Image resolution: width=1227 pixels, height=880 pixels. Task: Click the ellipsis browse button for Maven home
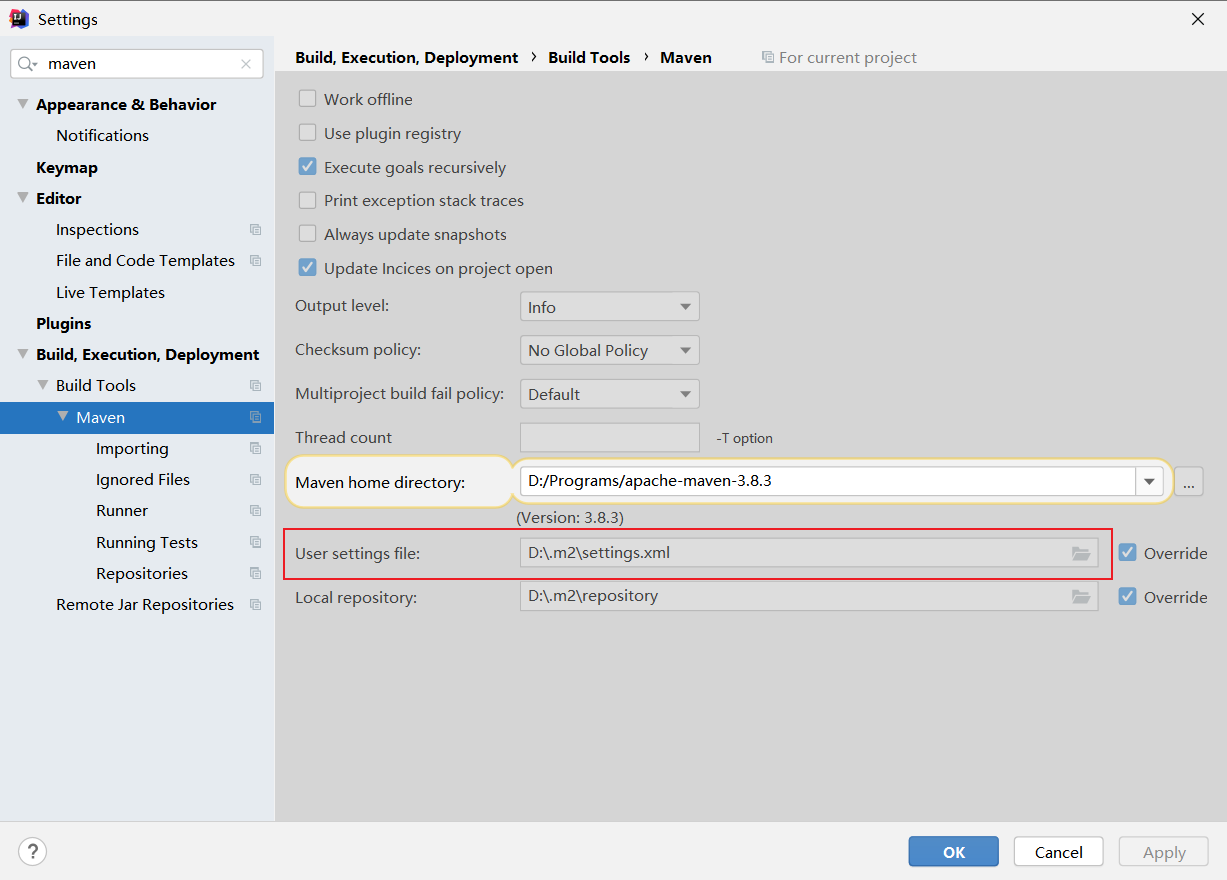click(x=1188, y=482)
